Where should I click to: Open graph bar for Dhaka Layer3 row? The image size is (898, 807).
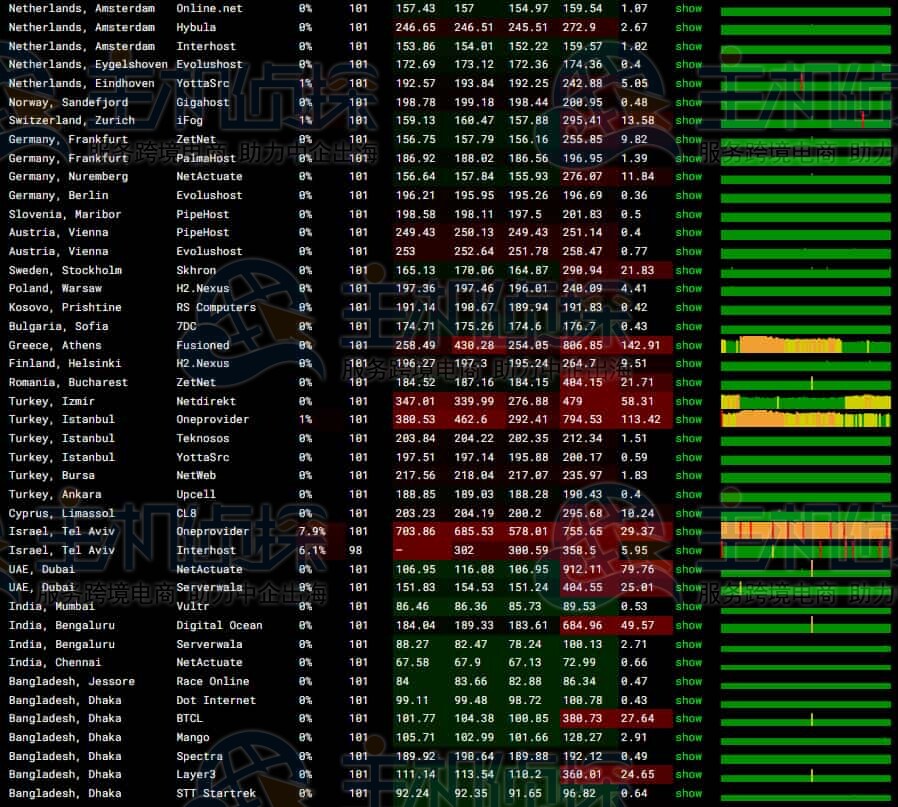coord(806,775)
